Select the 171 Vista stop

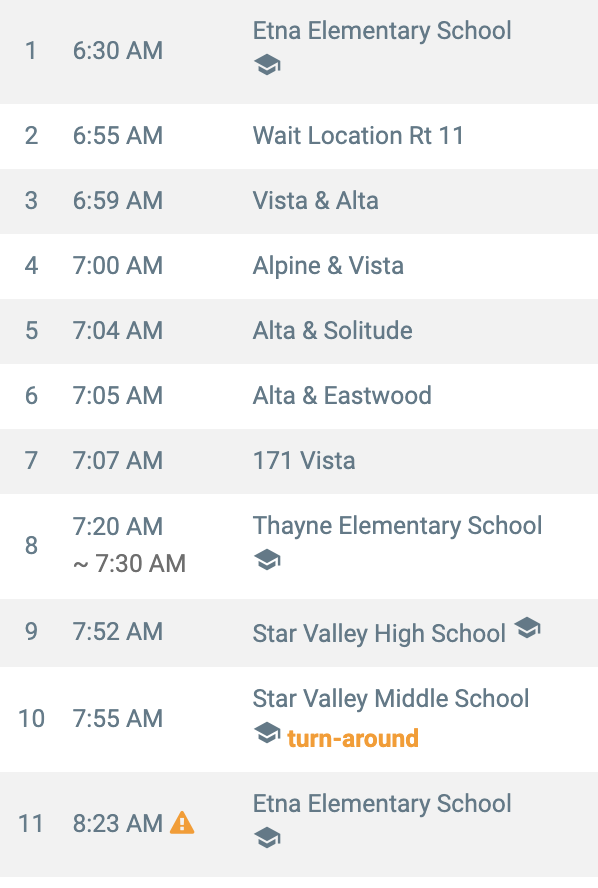tap(299, 462)
